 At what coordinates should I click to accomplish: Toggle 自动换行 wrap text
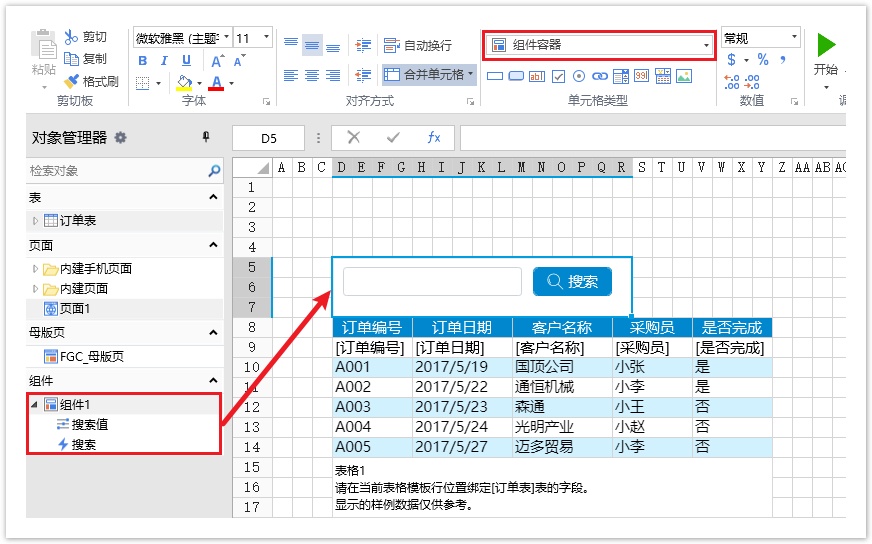[418, 45]
